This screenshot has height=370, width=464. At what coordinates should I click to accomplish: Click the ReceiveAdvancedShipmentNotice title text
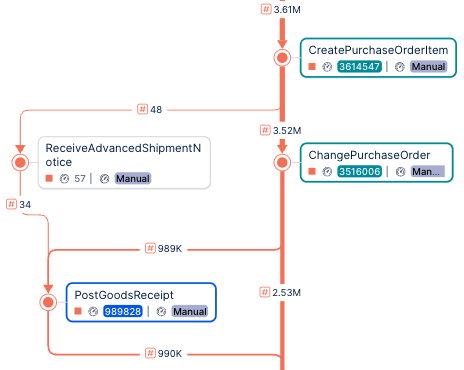[x=123, y=155]
